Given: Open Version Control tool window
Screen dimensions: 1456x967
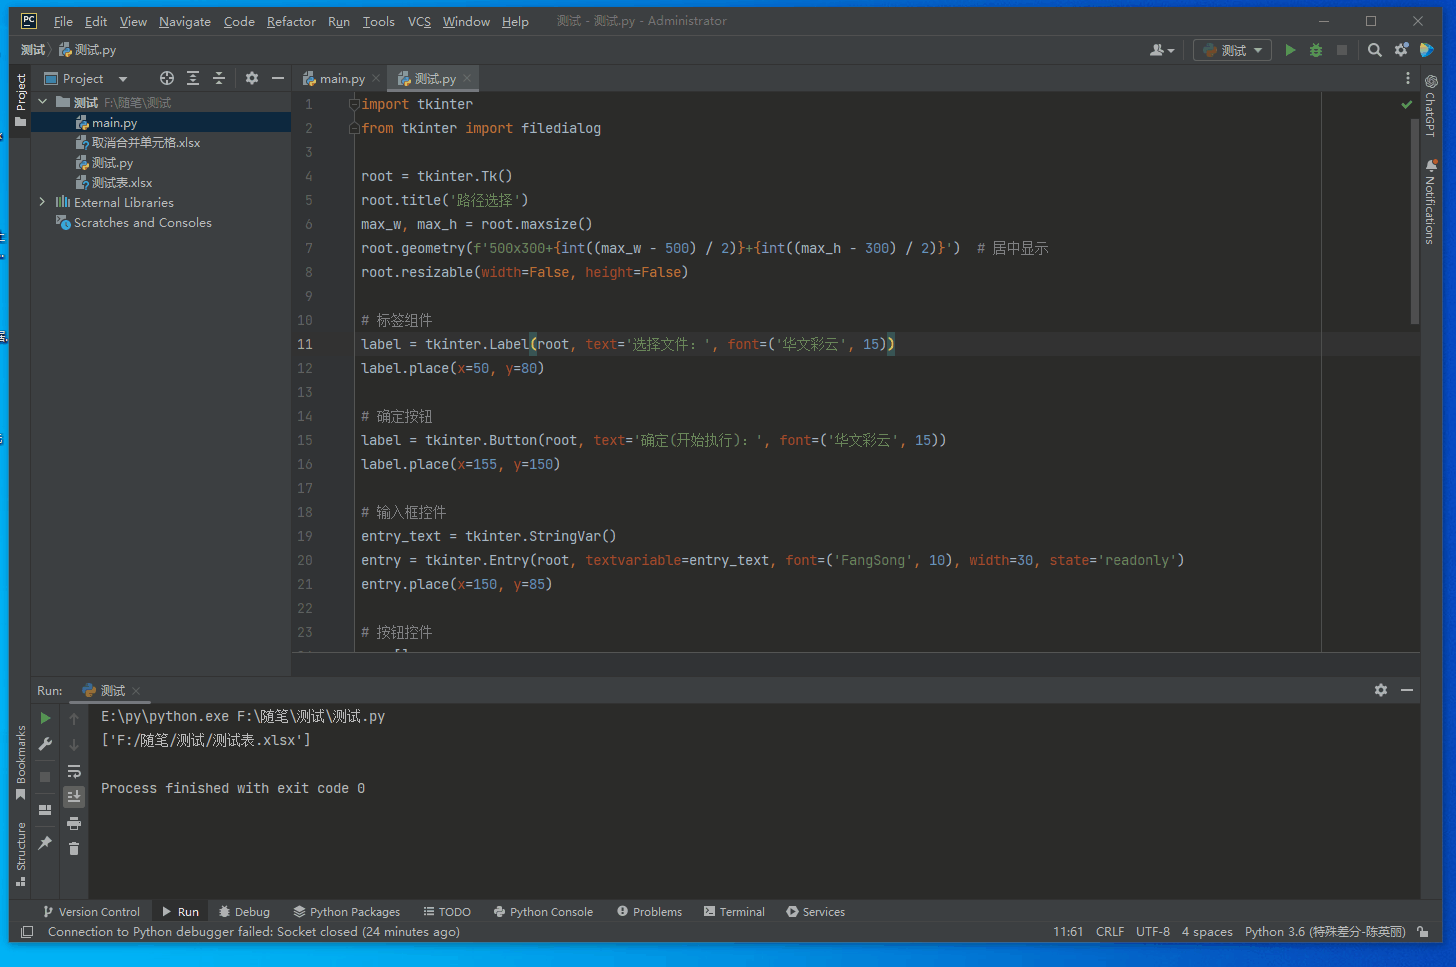Looking at the screenshot, I should pos(91,912).
